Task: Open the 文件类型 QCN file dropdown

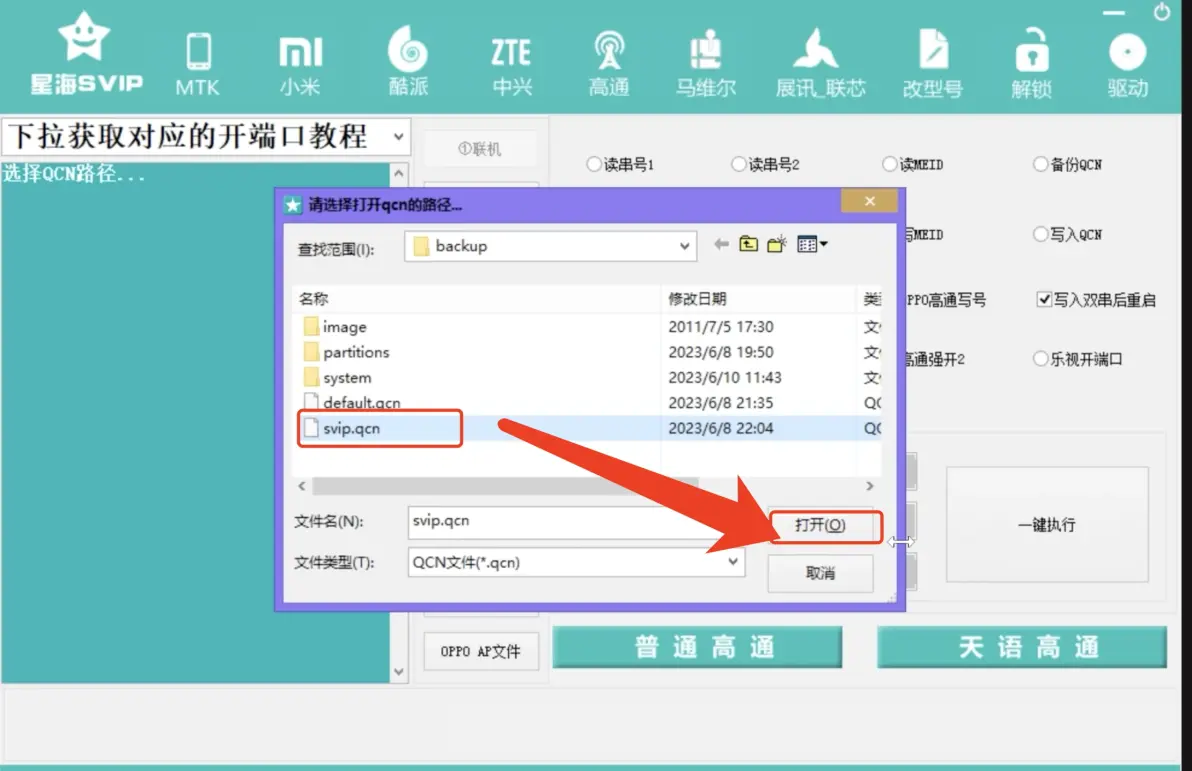Action: pos(734,562)
